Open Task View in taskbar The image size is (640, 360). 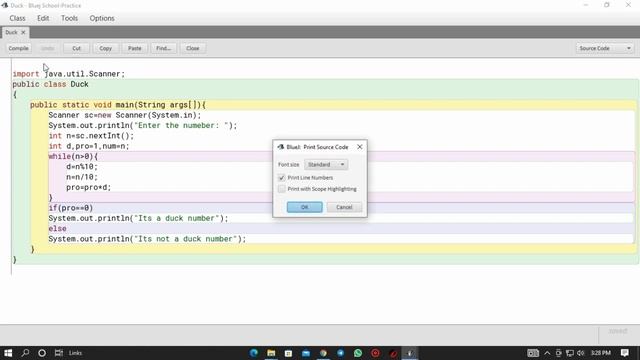click(x=59, y=353)
